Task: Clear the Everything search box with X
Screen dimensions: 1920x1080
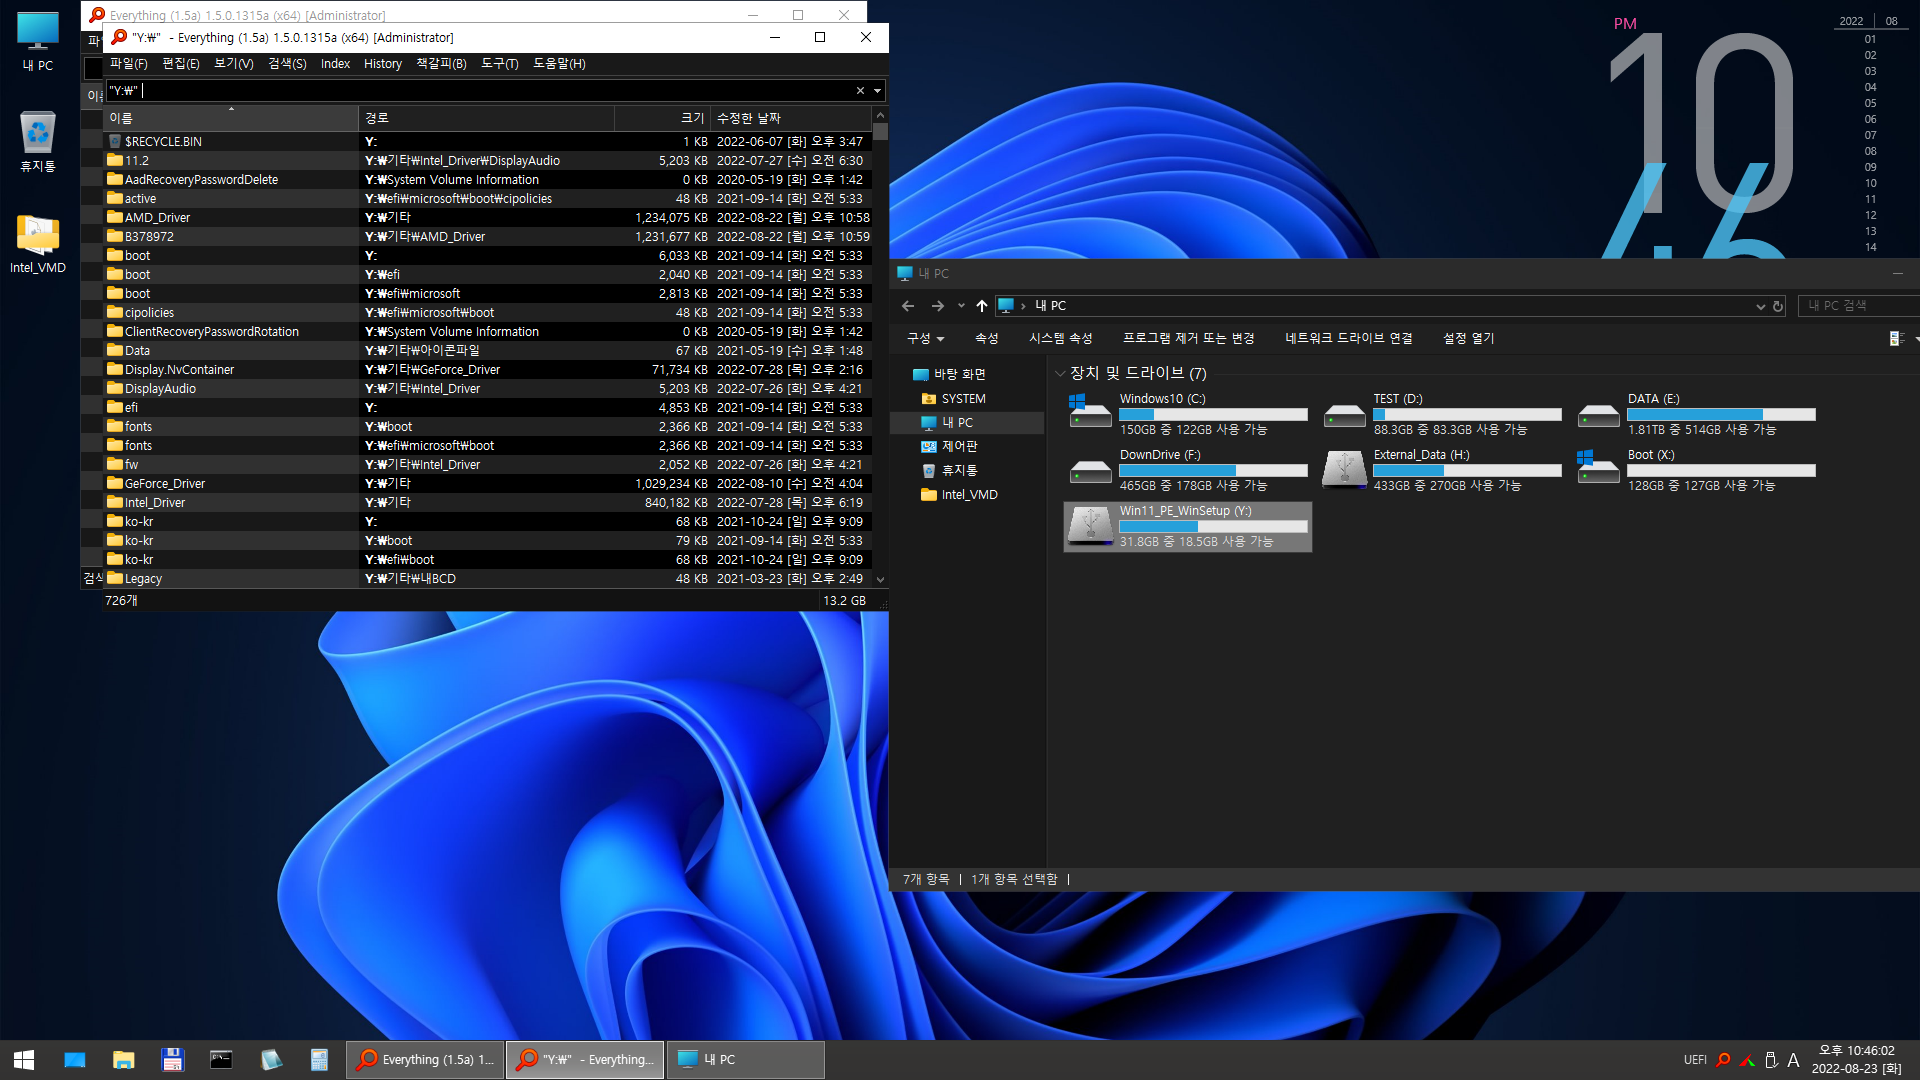Action: coord(860,91)
